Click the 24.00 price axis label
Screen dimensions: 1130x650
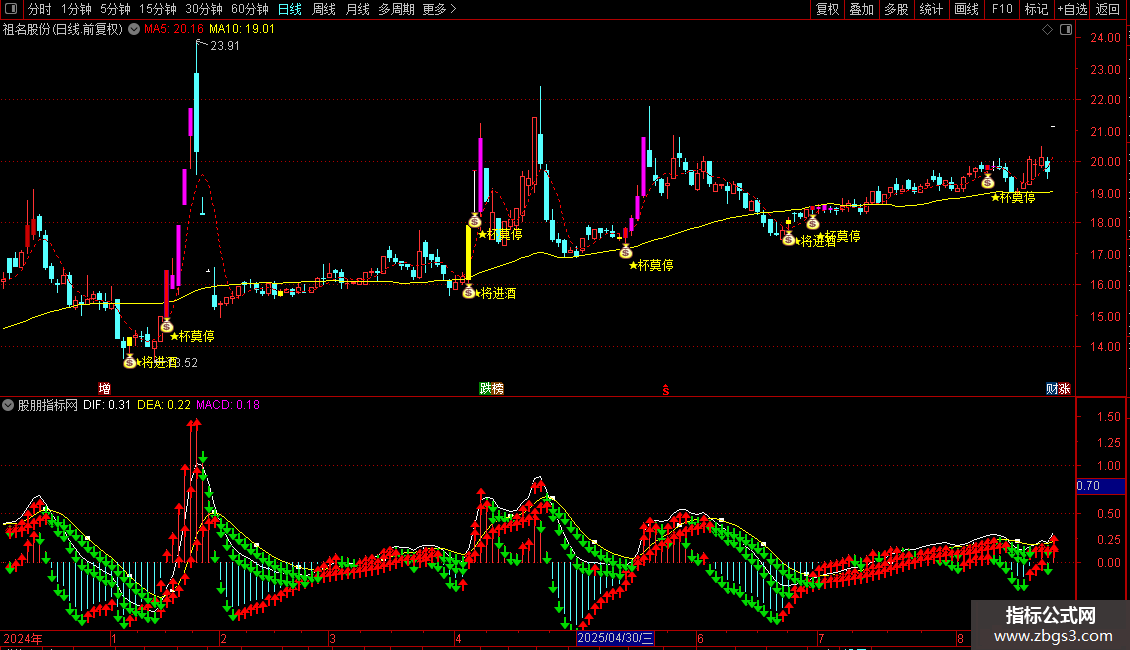pyautogui.click(x=1105, y=38)
